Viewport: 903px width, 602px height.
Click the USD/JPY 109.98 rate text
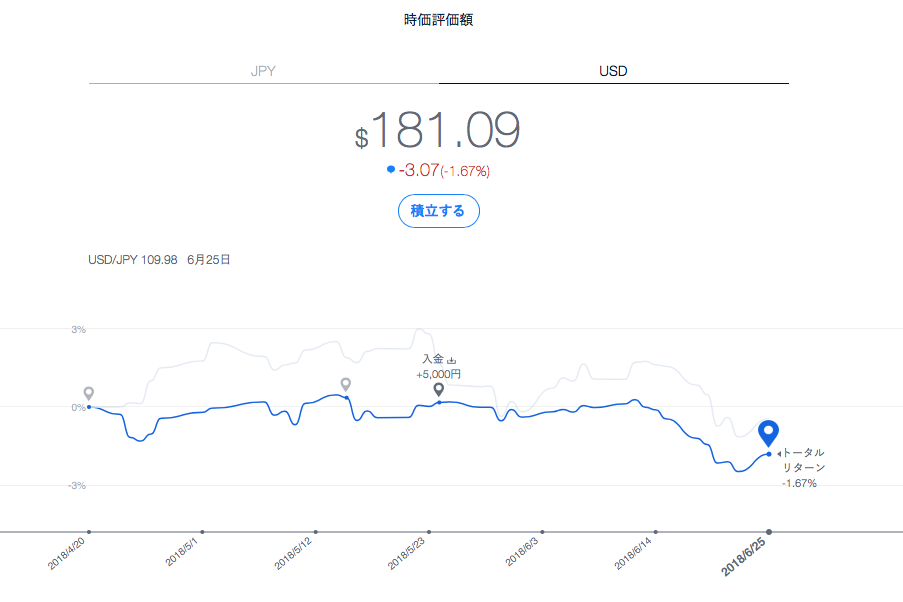133,260
